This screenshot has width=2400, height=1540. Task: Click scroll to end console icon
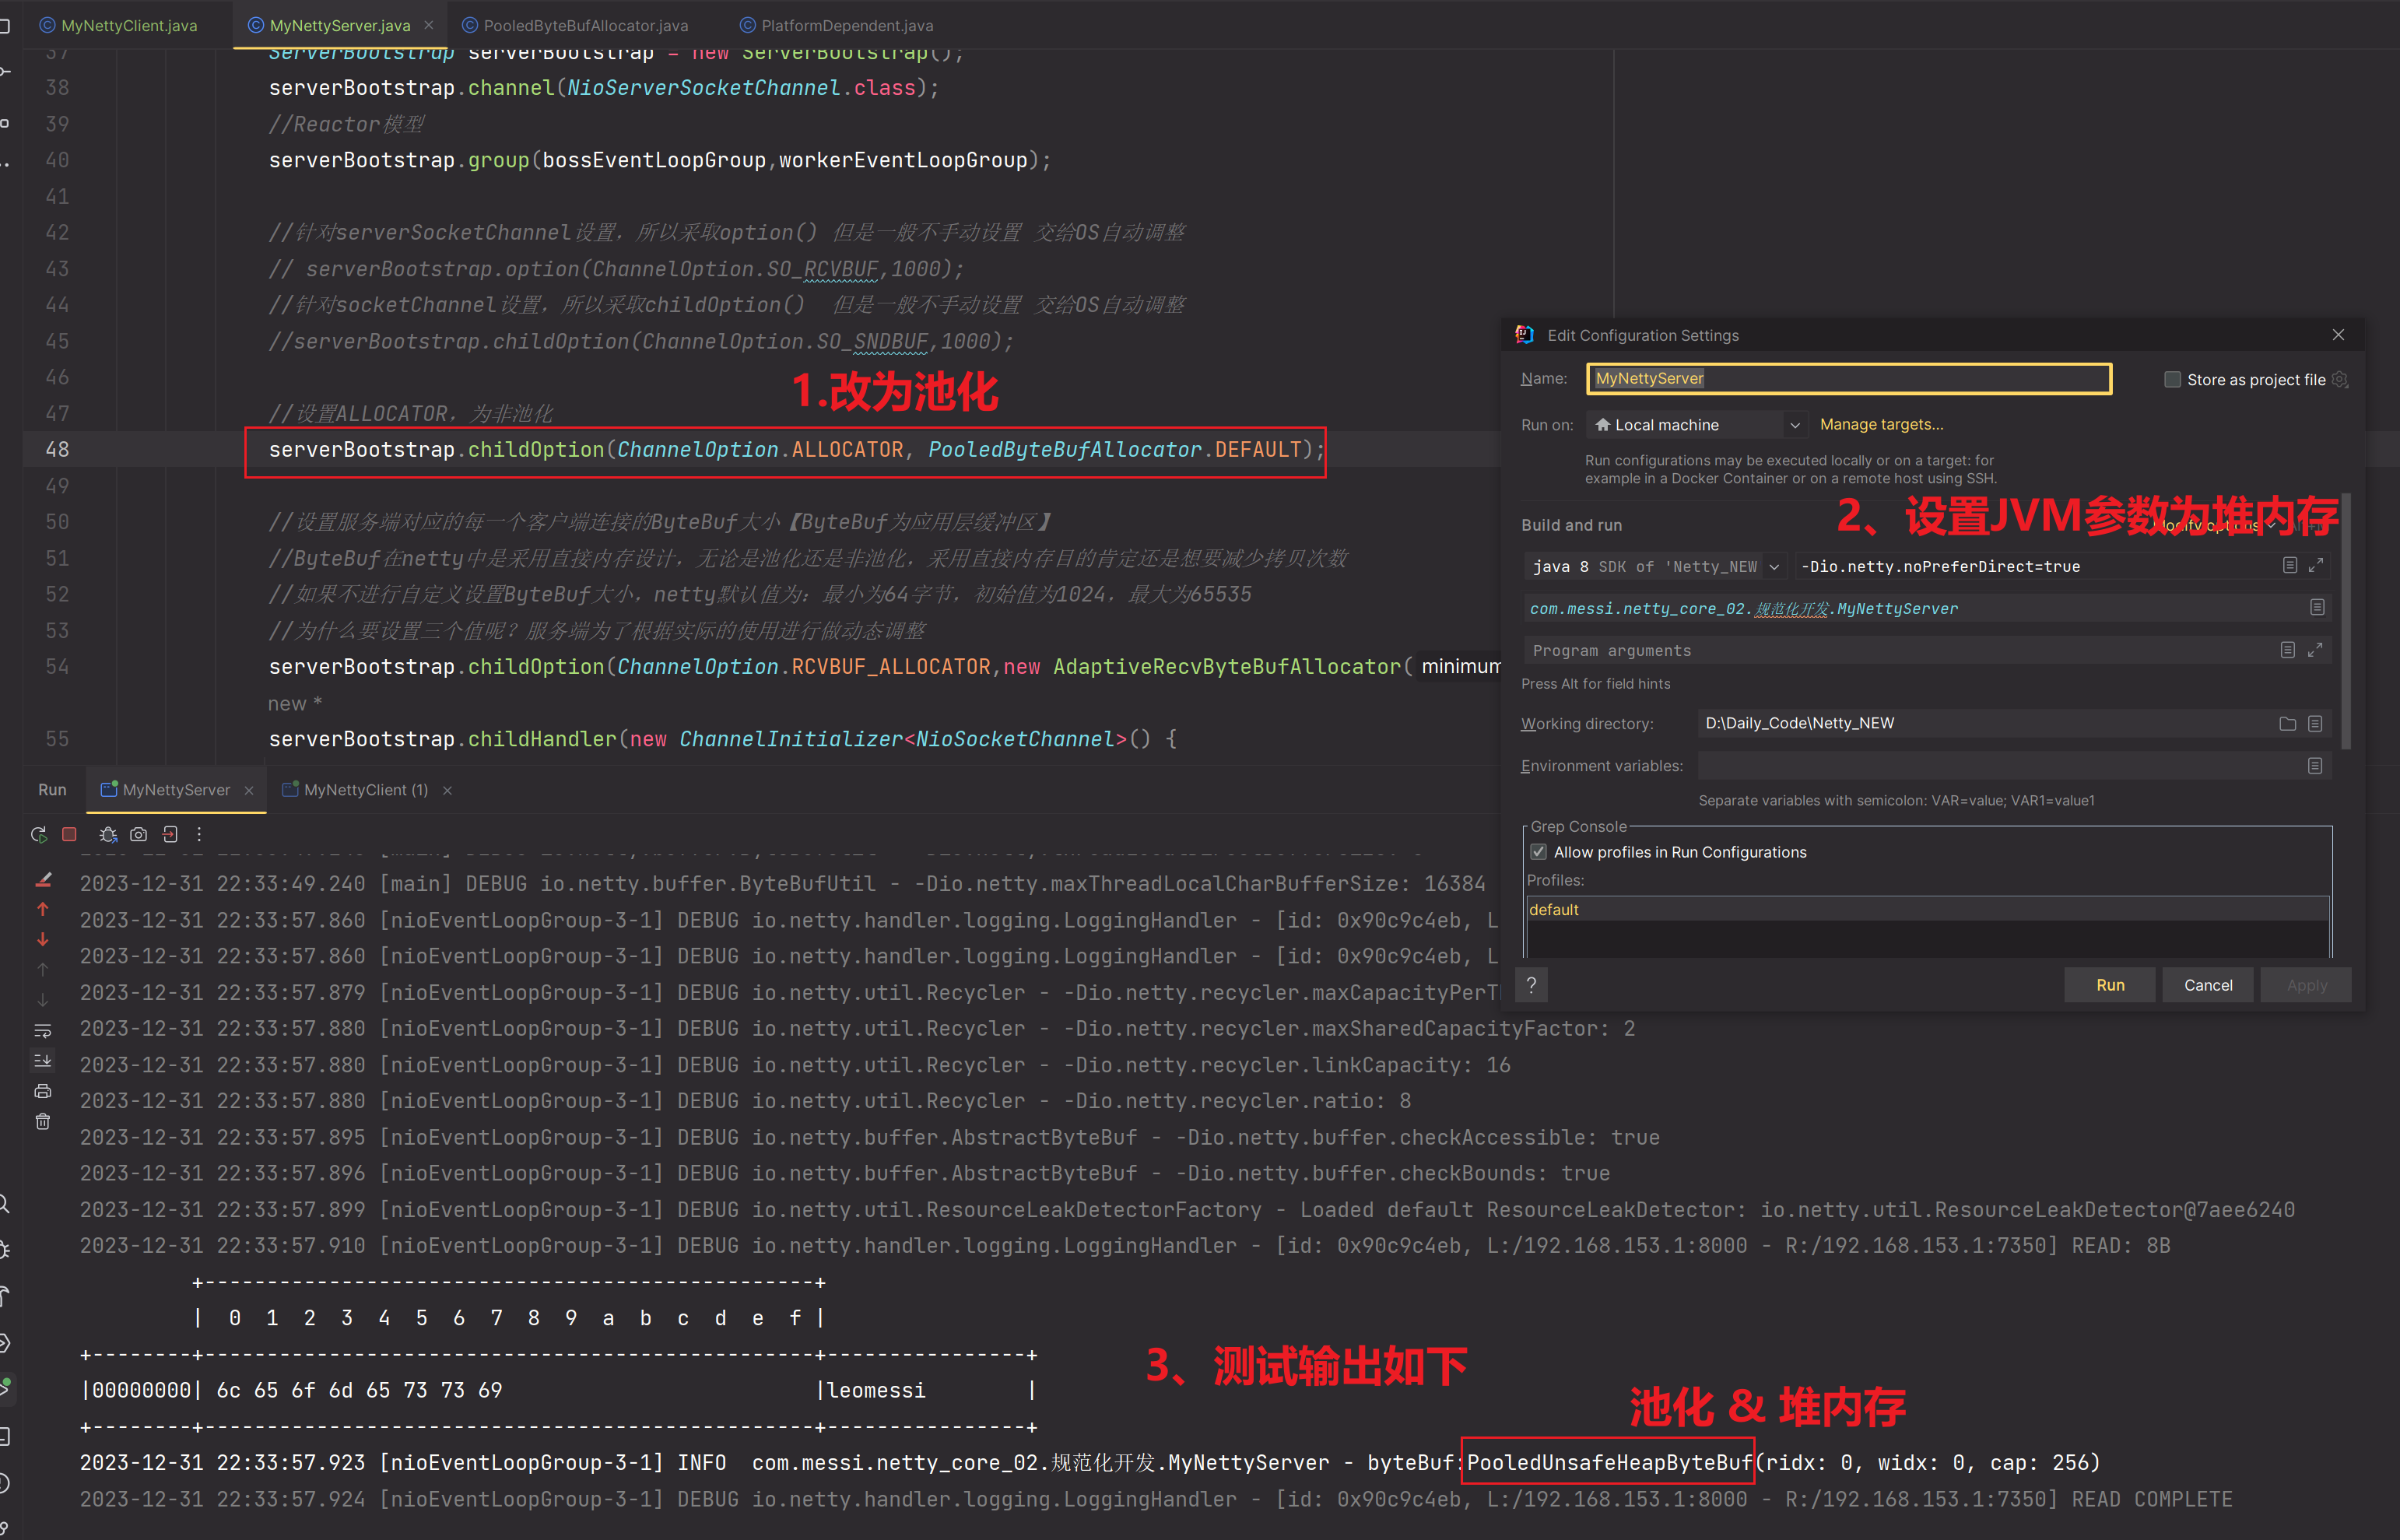tap(43, 1060)
